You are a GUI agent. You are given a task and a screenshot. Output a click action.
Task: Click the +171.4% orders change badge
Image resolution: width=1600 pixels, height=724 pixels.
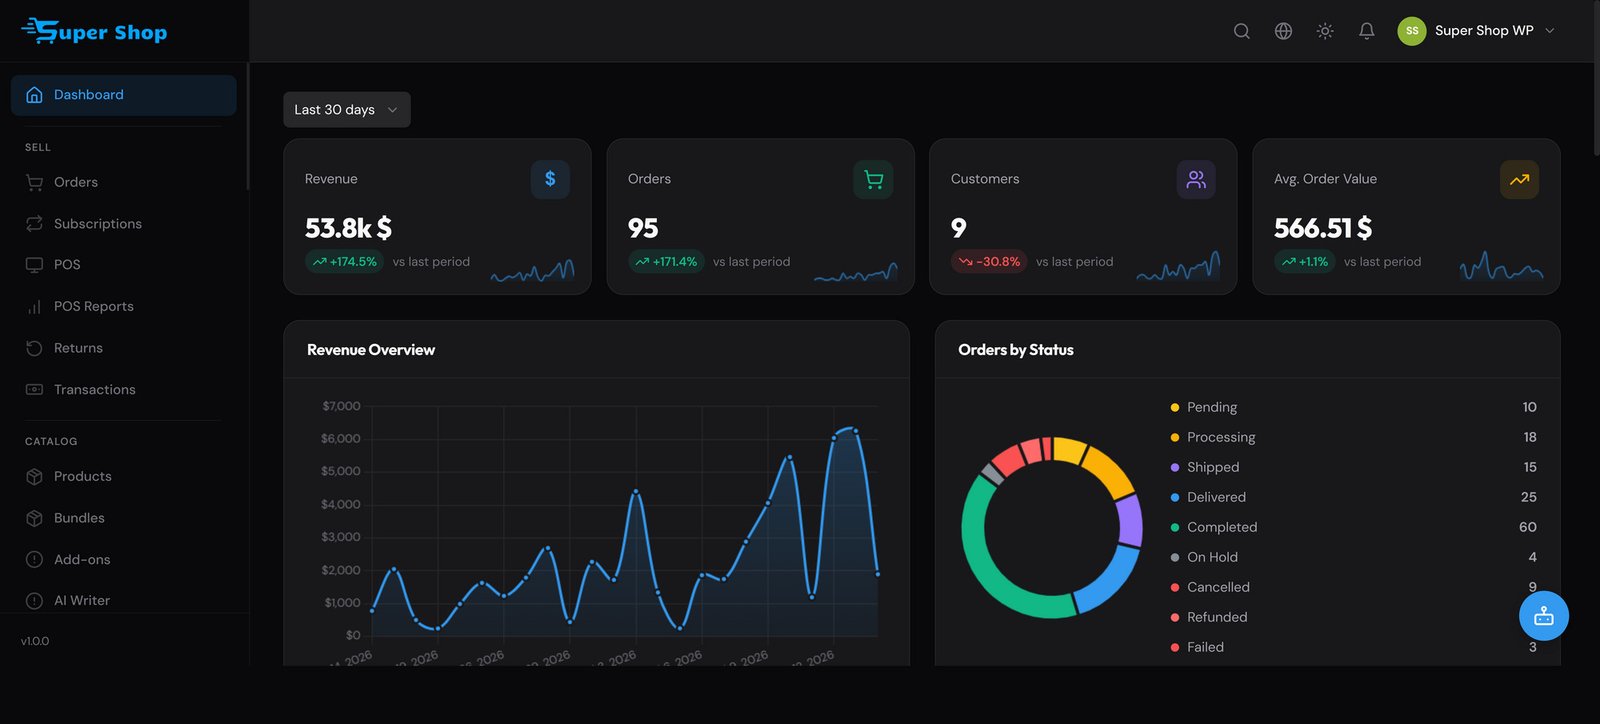(x=666, y=262)
